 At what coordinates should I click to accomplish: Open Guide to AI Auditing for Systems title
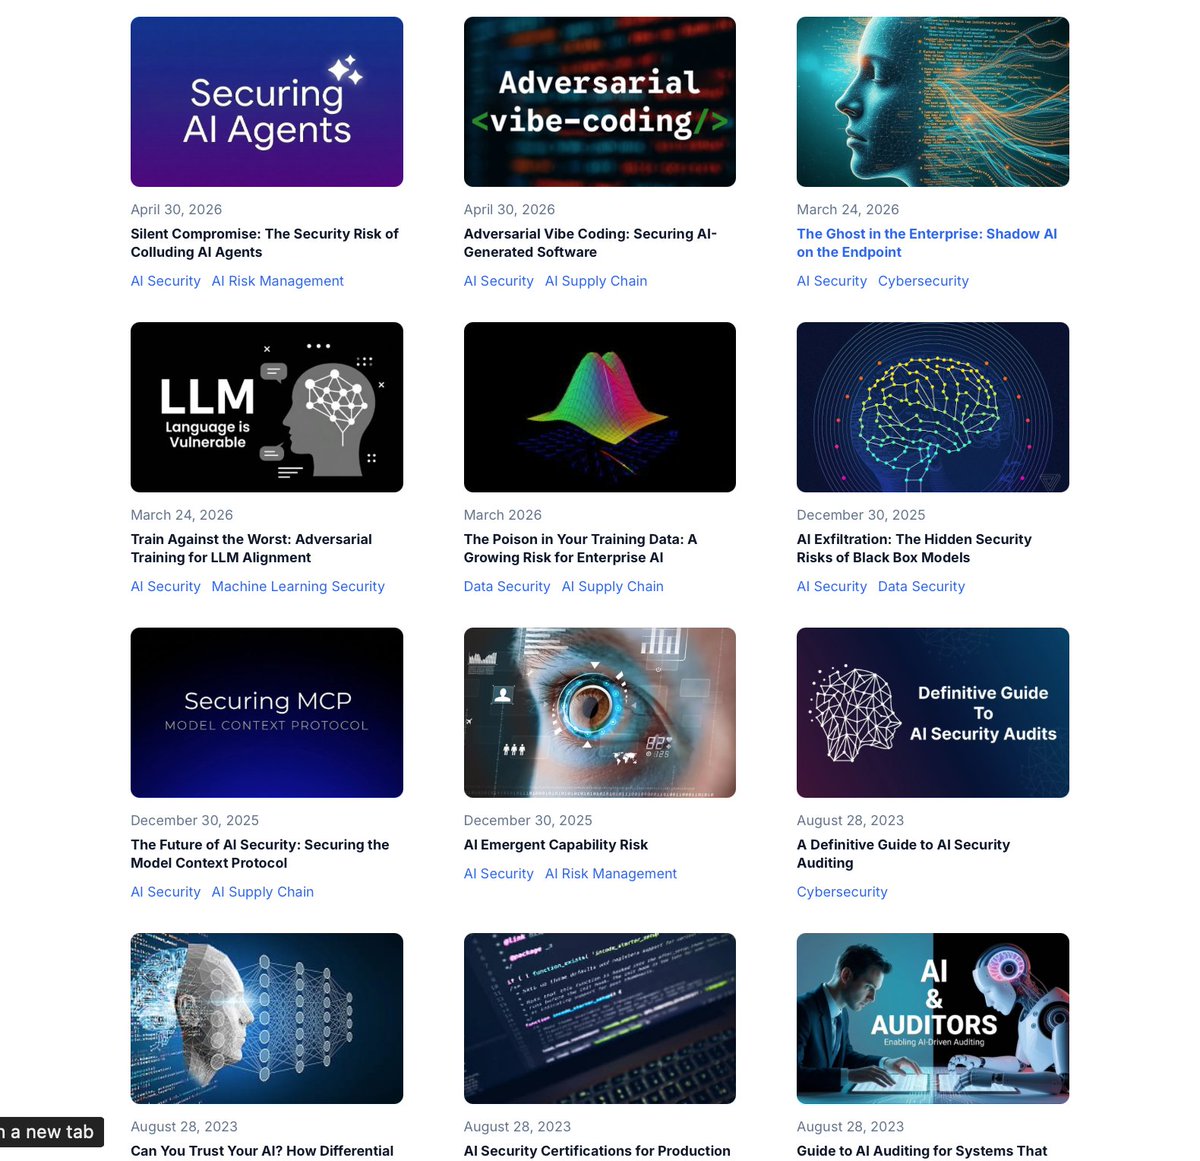click(922, 1151)
